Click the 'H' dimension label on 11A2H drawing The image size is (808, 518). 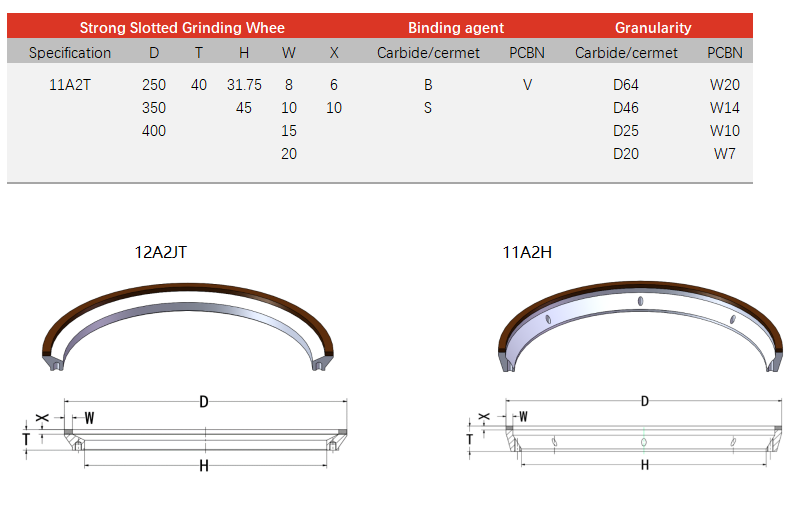pyautogui.click(x=645, y=465)
